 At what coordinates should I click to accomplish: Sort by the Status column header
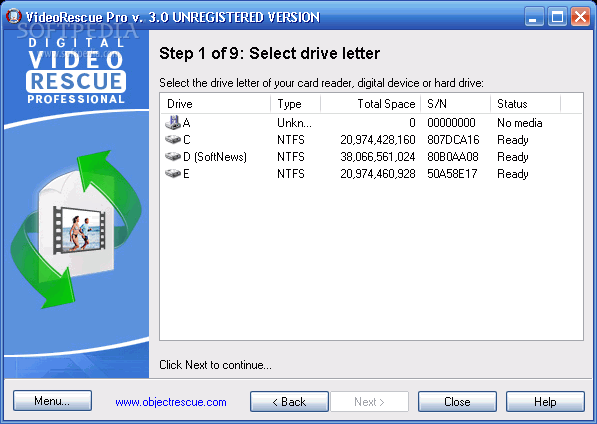point(525,104)
